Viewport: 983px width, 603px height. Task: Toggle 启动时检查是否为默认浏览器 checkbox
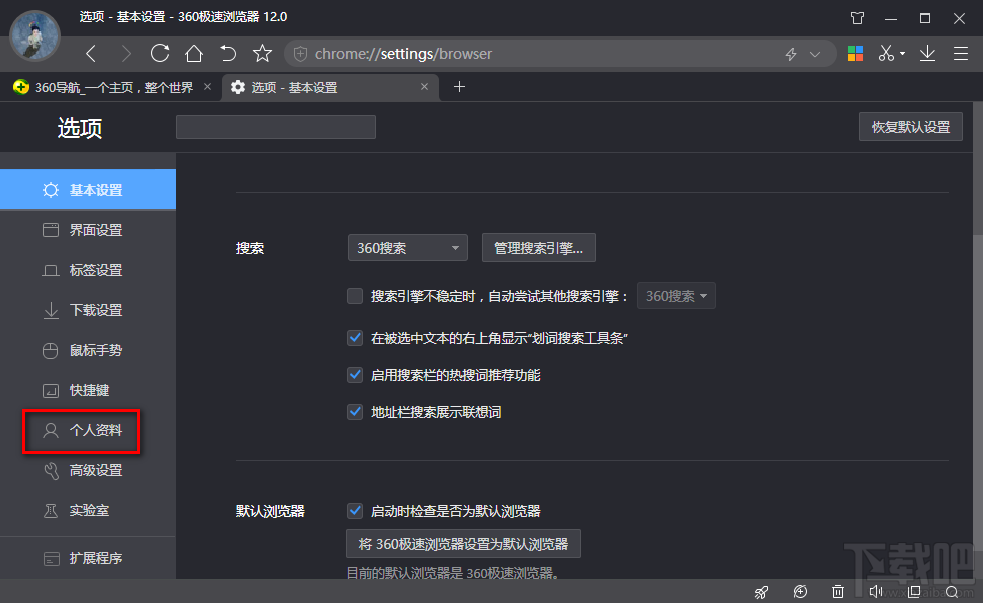click(355, 511)
